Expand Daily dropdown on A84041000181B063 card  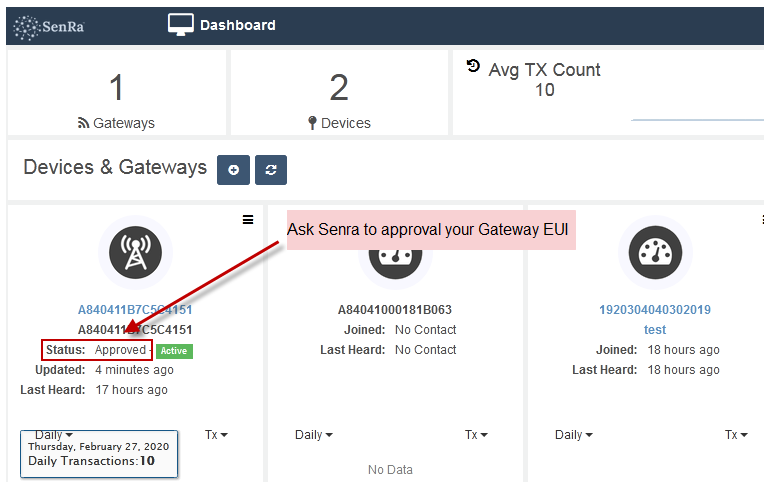[x=314, y=435]
